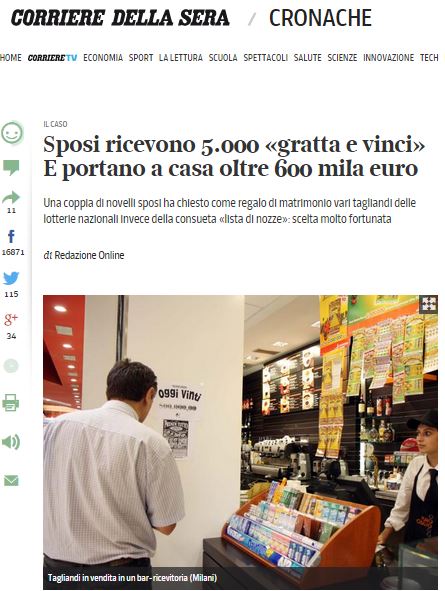Navigate to La Lettura section
The width and height of the screenshot is (445, 591).
181,58
